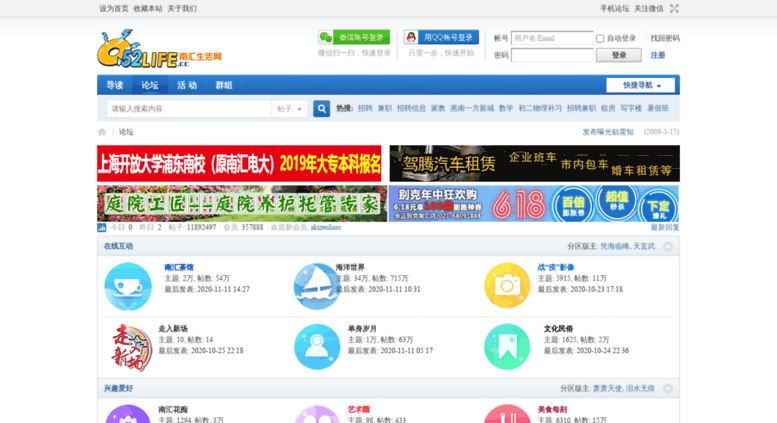Open the 艺术圈 forum icon
Viewport: 777px width, 423px height.
click(x=317, y=414)
